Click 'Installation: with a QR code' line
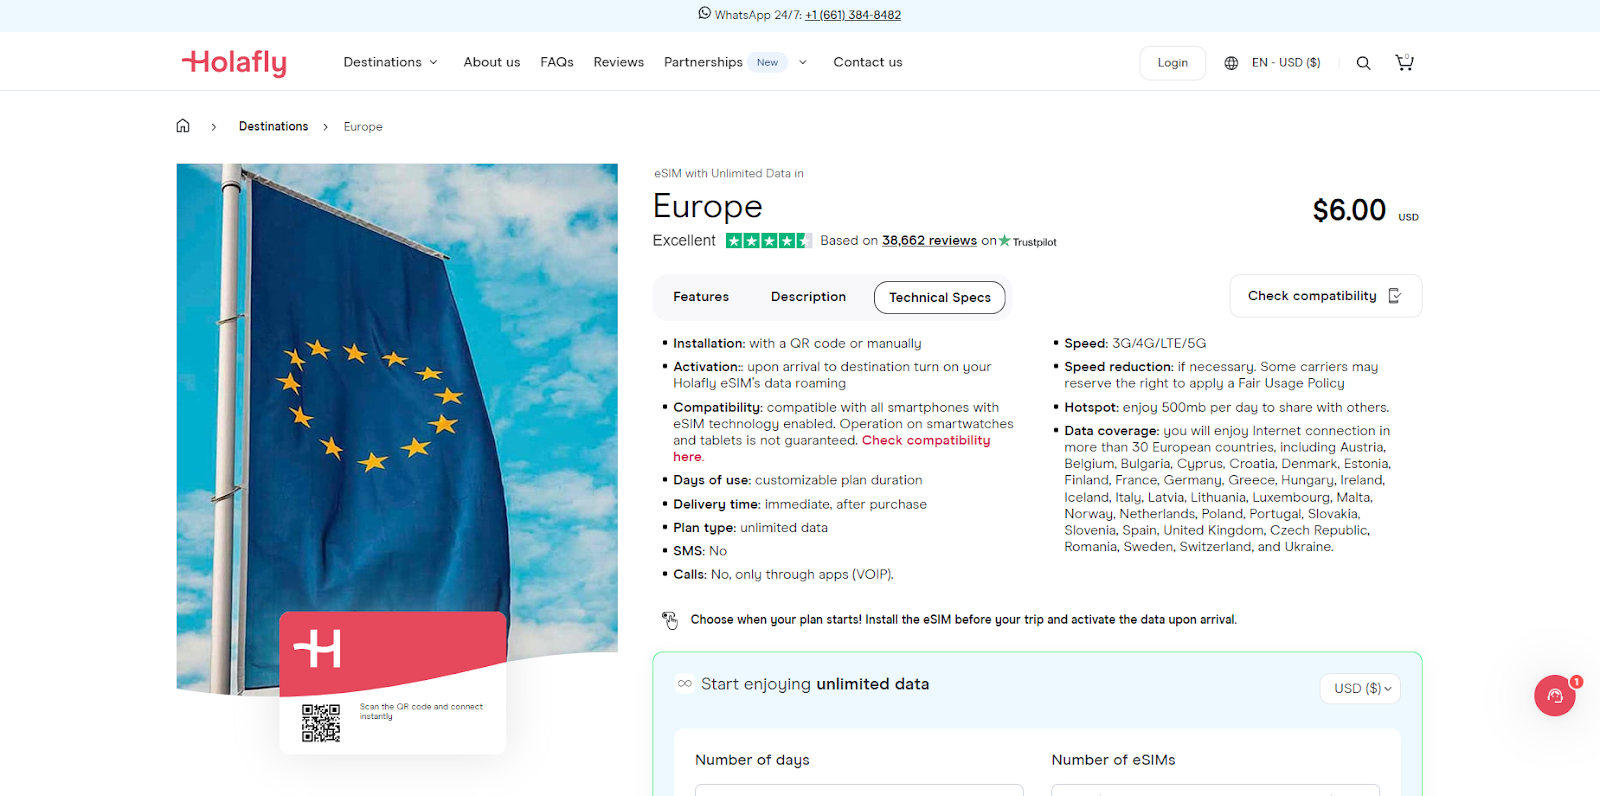The height and width of the screenshot is (796, 1600). click(797, 344)
